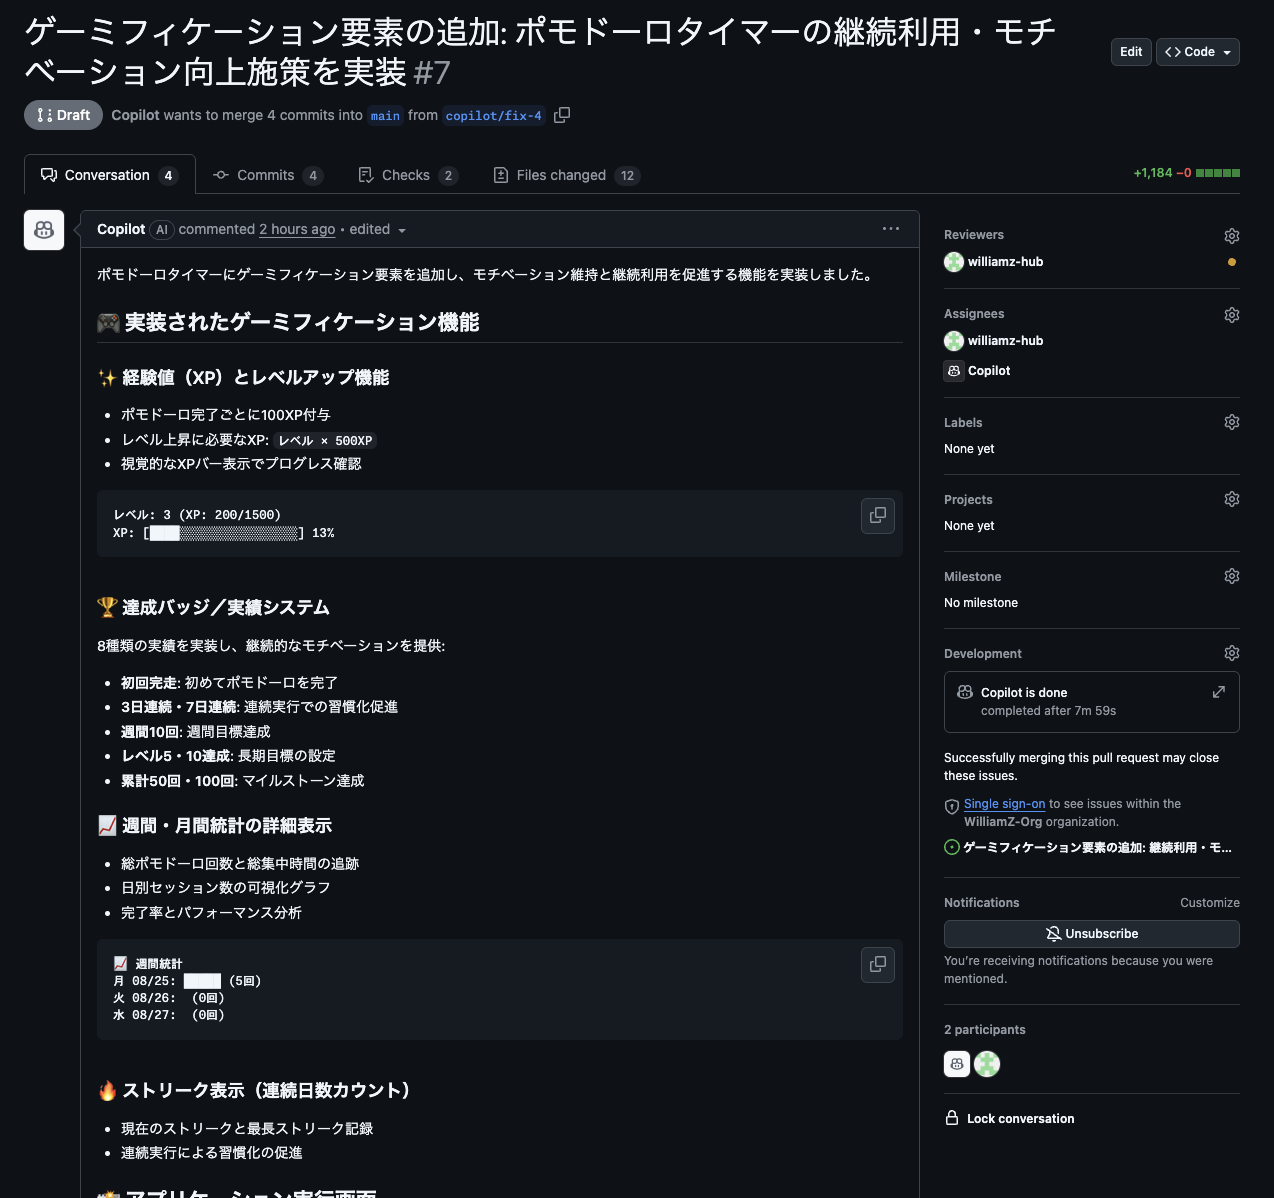Click williamz-hub participant avatar
Viewport: 1274px width, 1198px height.
987,1064
